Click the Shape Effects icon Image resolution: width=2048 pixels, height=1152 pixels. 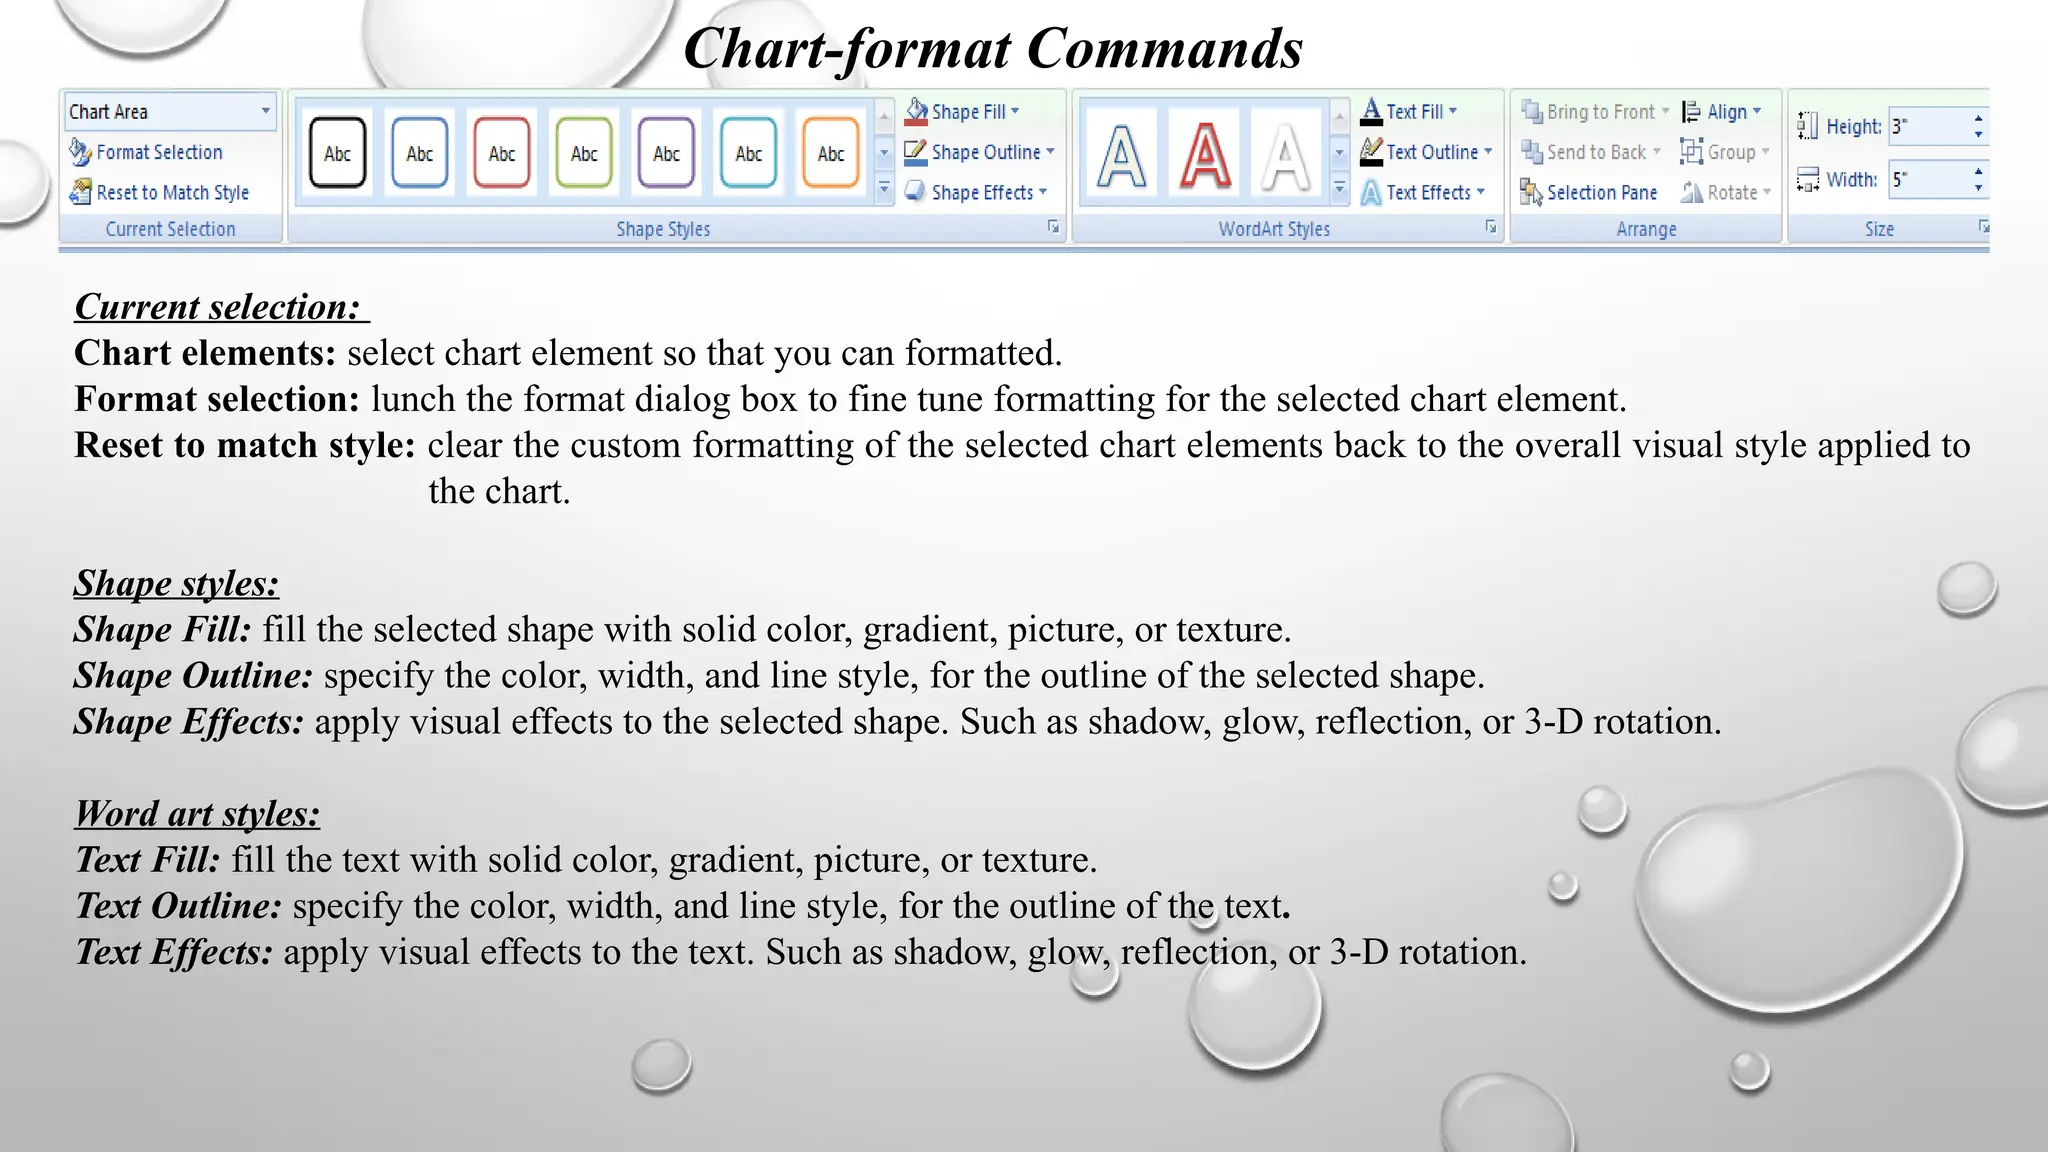tap(916, 191)
